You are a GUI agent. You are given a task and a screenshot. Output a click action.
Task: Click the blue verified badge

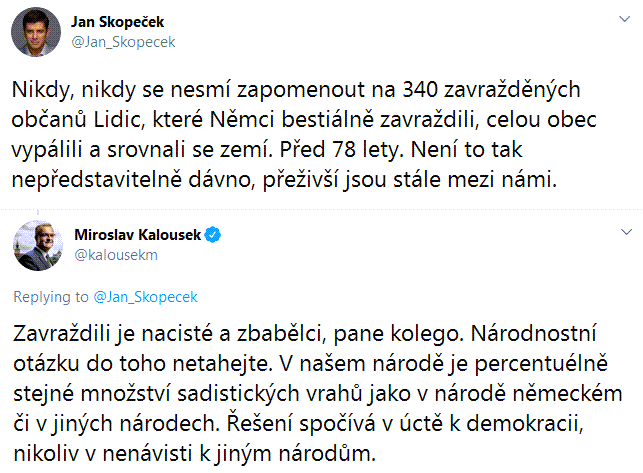click(x=214, y=235)
